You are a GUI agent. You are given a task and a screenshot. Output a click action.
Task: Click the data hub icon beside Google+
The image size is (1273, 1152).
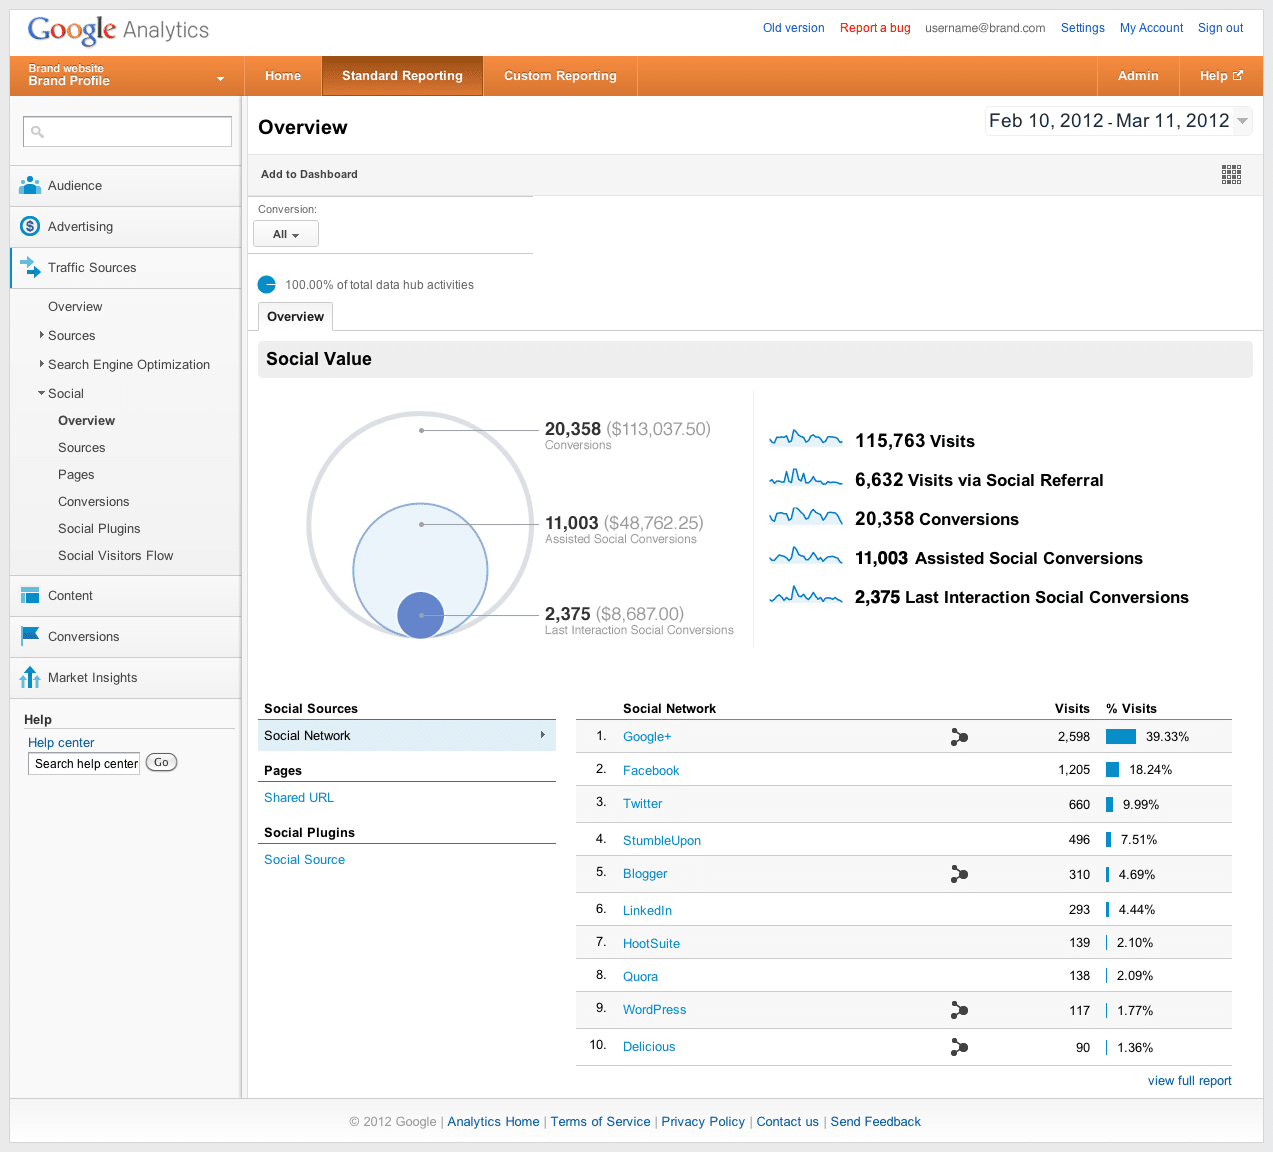959,737
